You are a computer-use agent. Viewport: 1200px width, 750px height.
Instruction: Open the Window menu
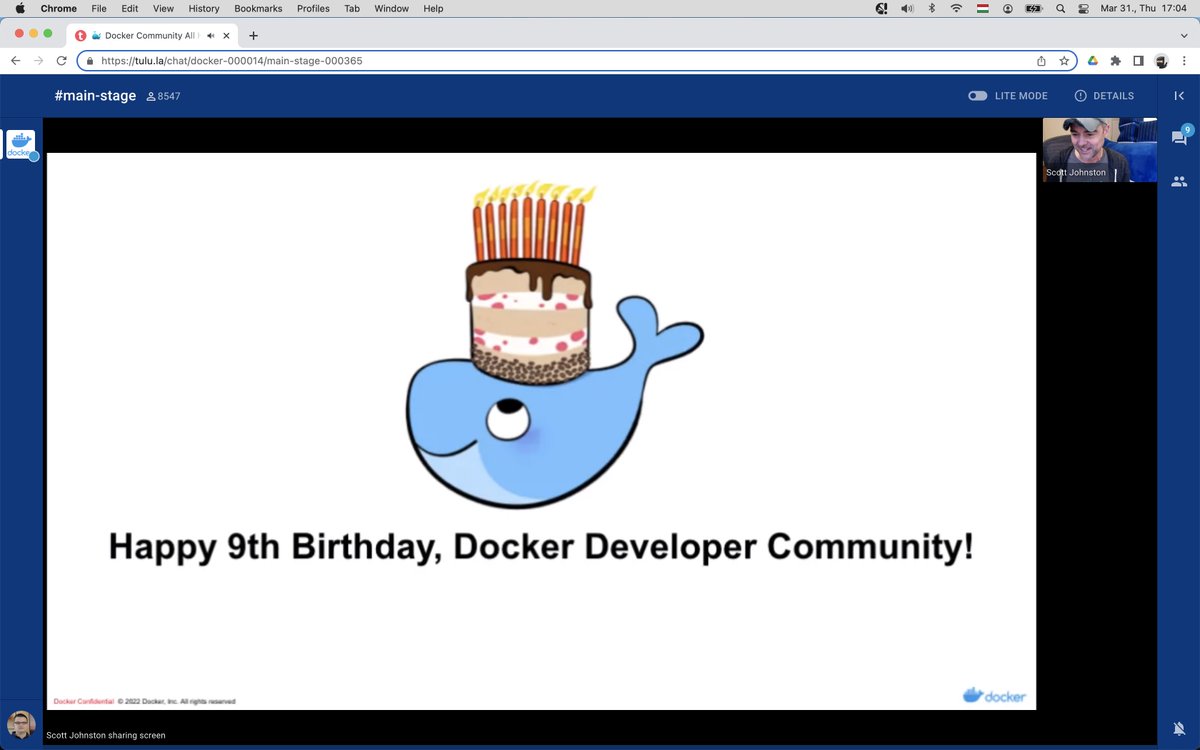[391, 8]
